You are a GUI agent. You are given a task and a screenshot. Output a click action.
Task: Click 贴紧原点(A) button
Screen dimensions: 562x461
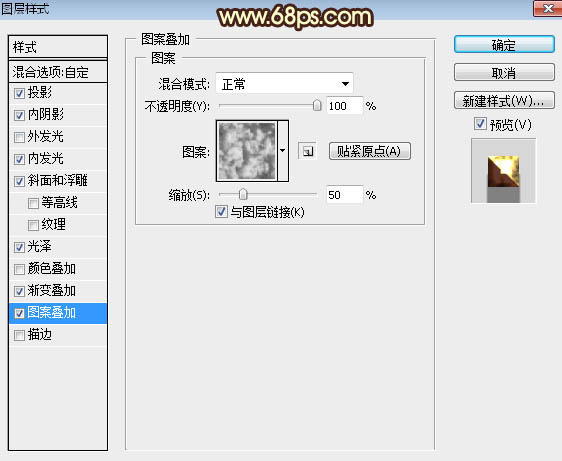point(370,151)
